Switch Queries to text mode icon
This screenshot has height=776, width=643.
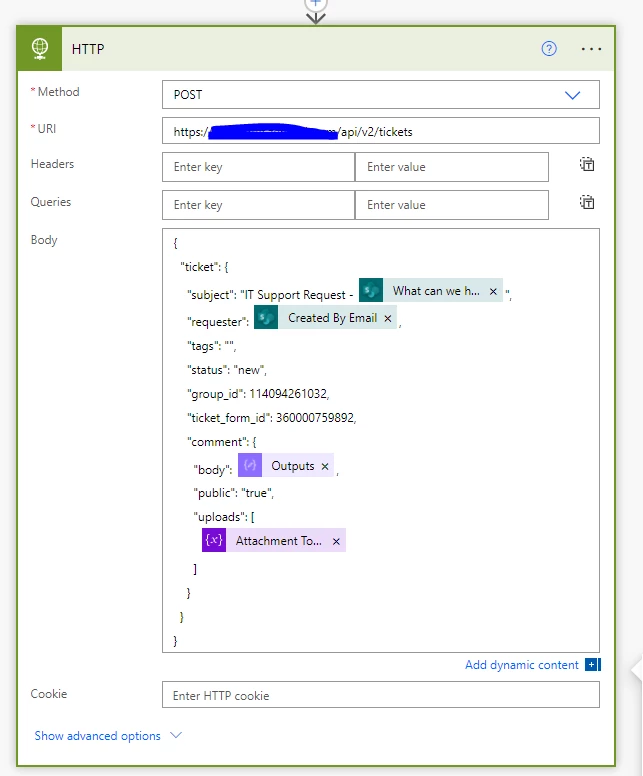587,202
